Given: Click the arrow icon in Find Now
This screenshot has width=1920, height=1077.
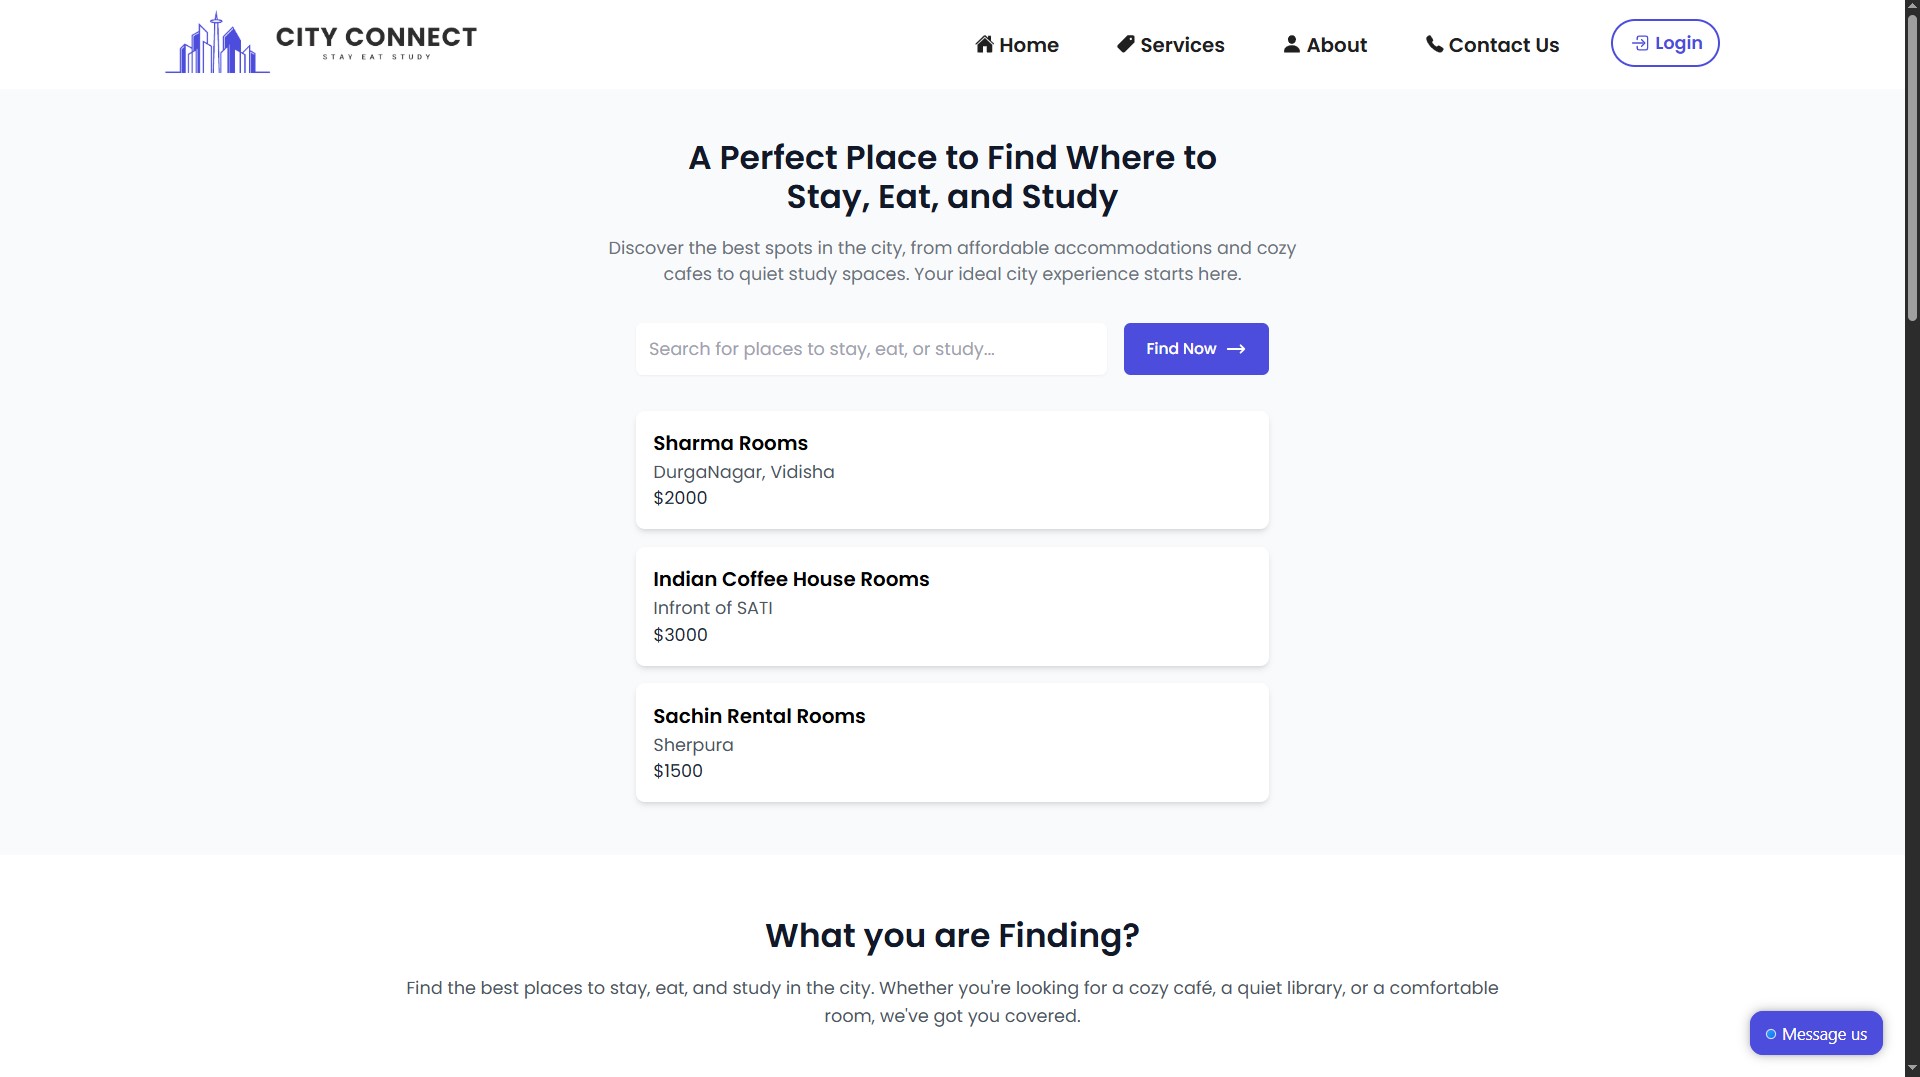Looking at the screenshot, I should click(x=1236, y=349).
